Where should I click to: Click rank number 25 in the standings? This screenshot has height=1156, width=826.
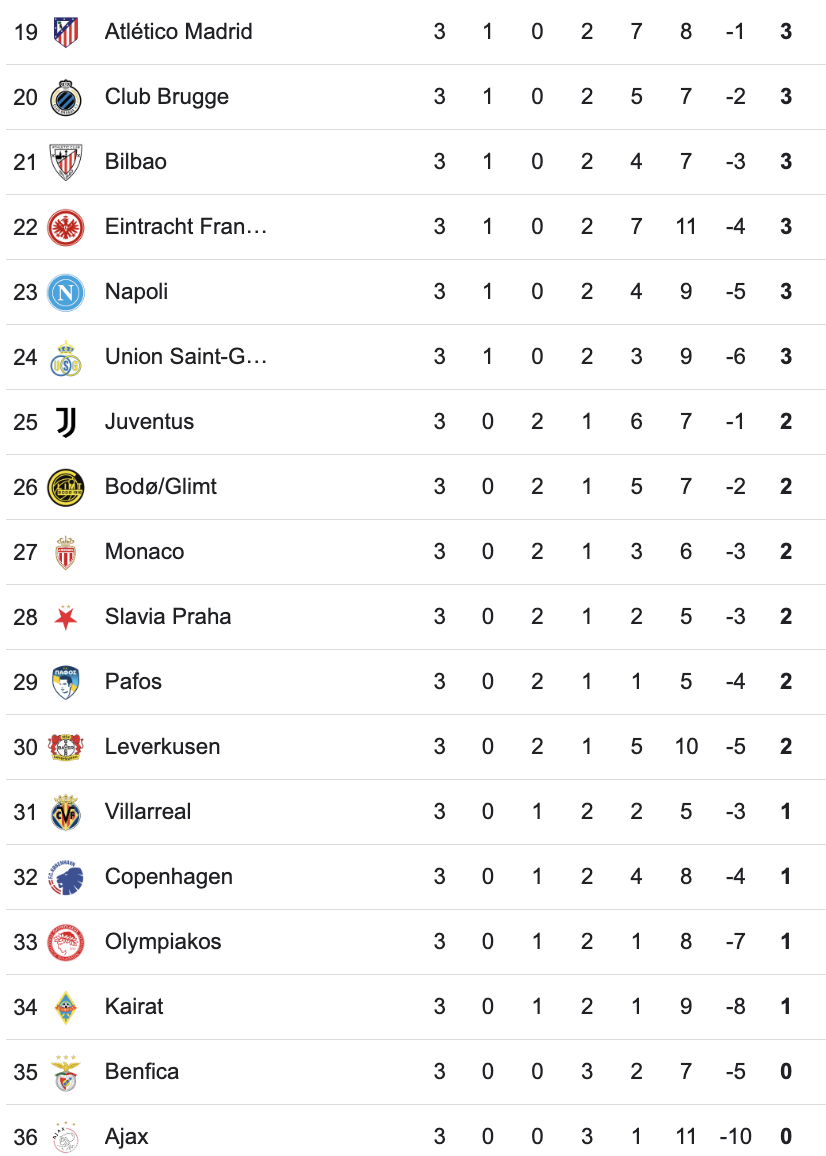click(25, 422)
